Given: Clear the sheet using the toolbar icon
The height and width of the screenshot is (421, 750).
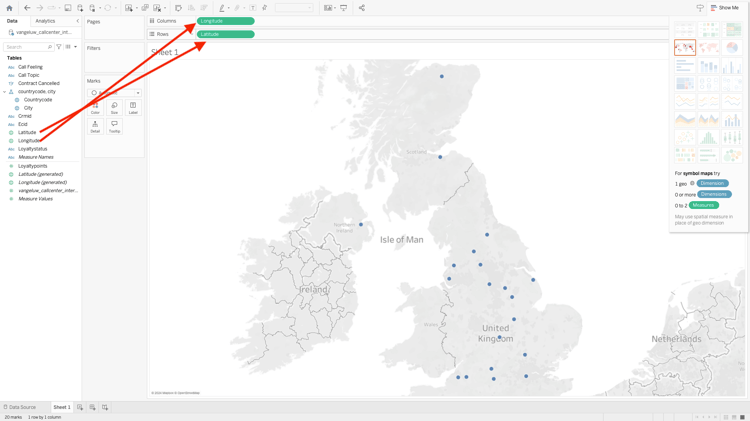Looking at the screenshot, I should click(157, 8).
